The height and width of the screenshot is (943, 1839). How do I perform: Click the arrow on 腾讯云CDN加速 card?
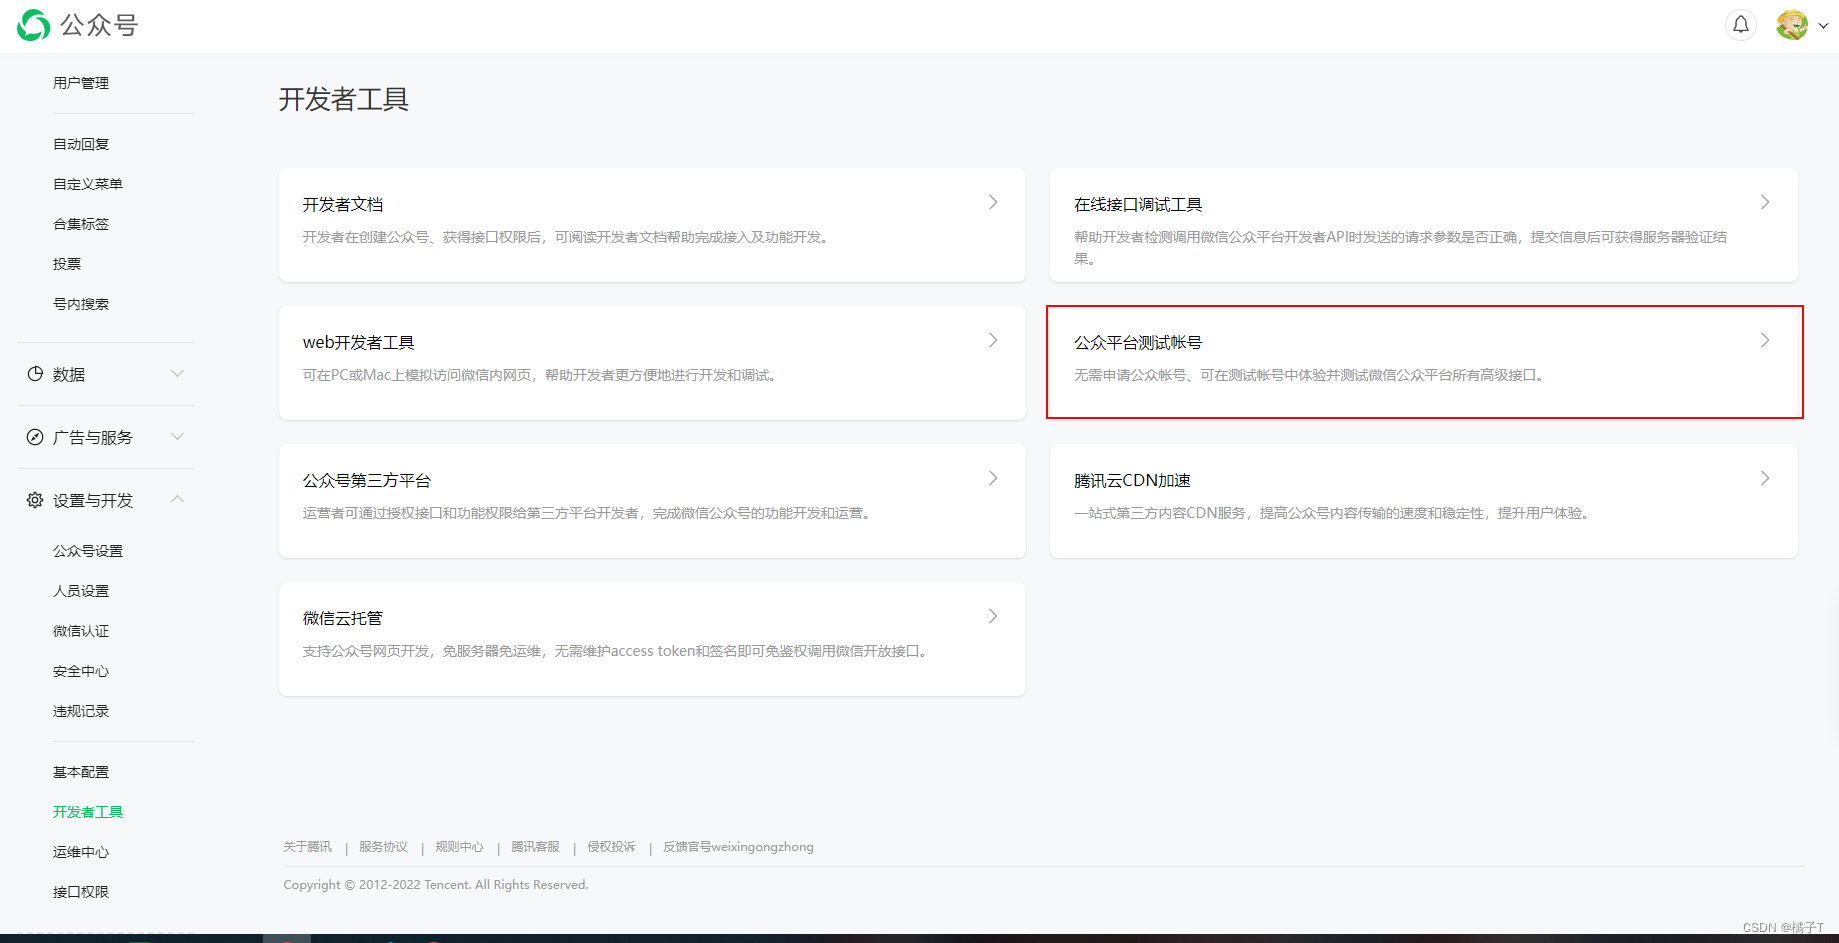(1765, 478)
